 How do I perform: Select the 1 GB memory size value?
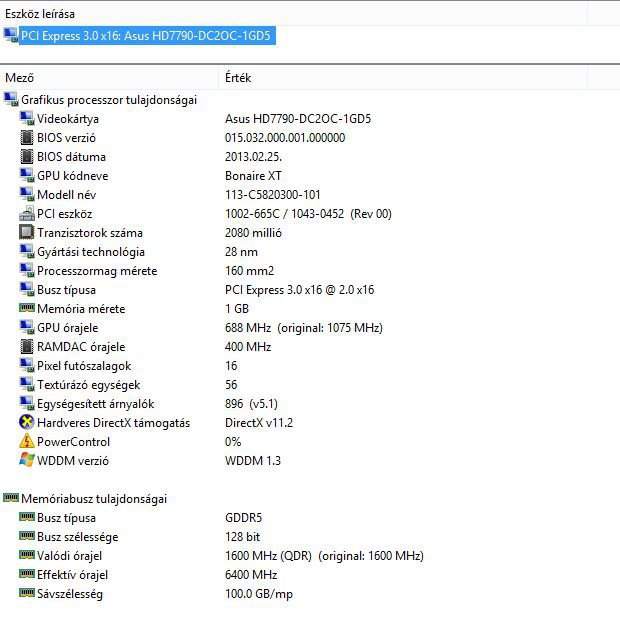(237, 309)
